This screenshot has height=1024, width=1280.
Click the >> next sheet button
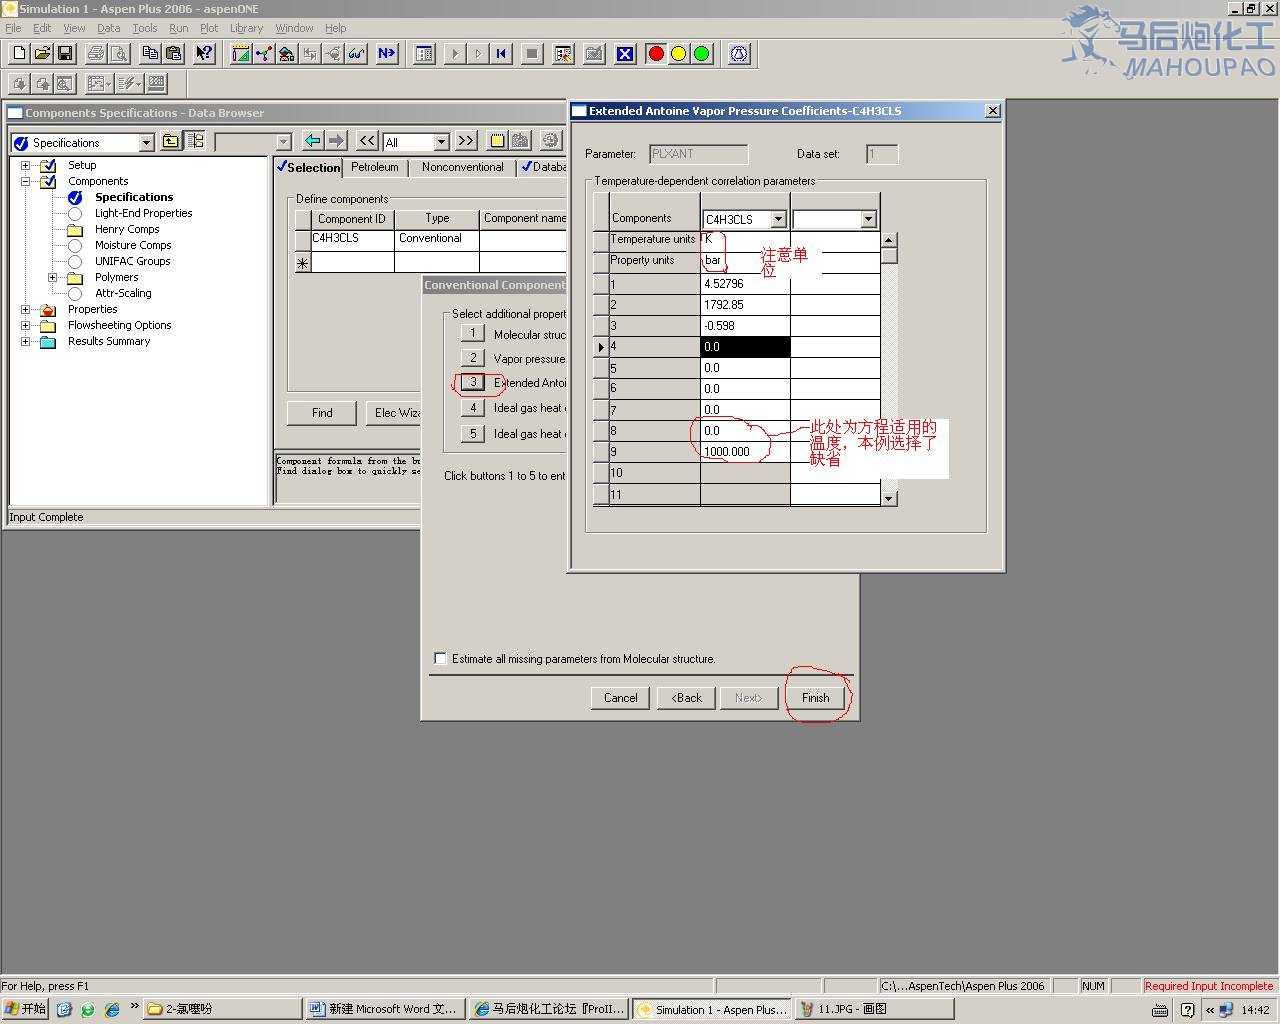coord(466,141)
